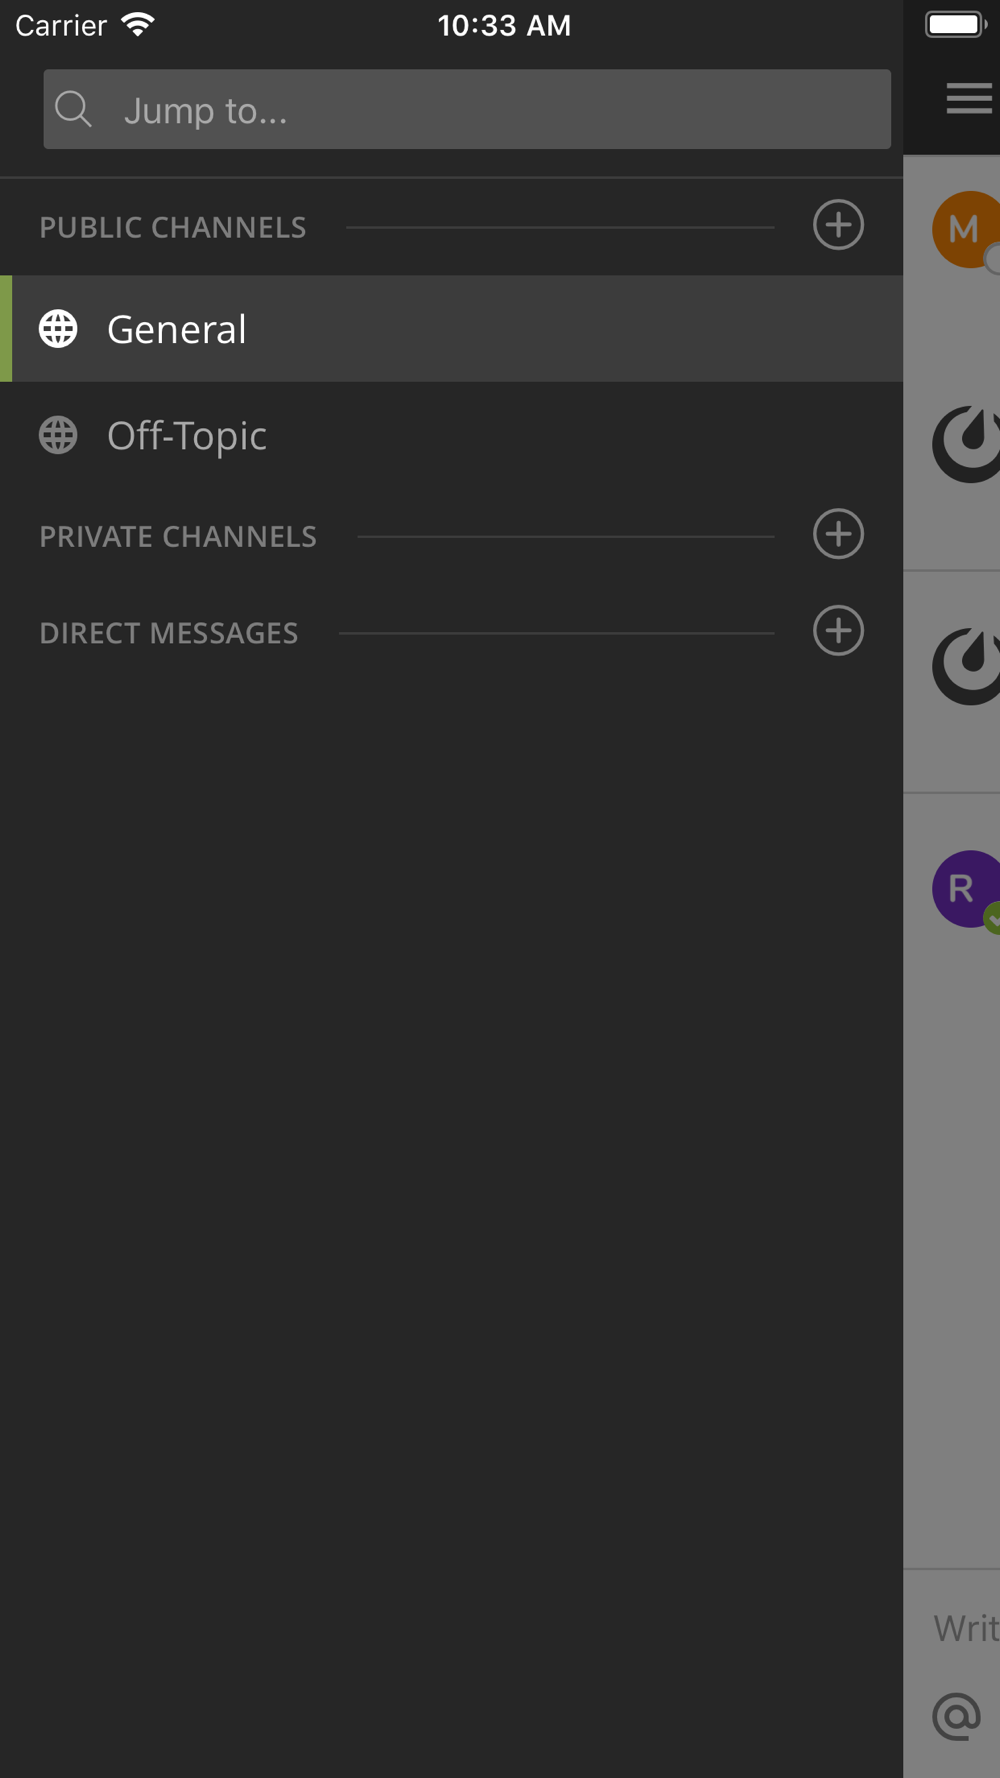This screenshot has height=1778, width=1000.
Task: Open the hamburger menu icon
Action: tap(969, 98)
